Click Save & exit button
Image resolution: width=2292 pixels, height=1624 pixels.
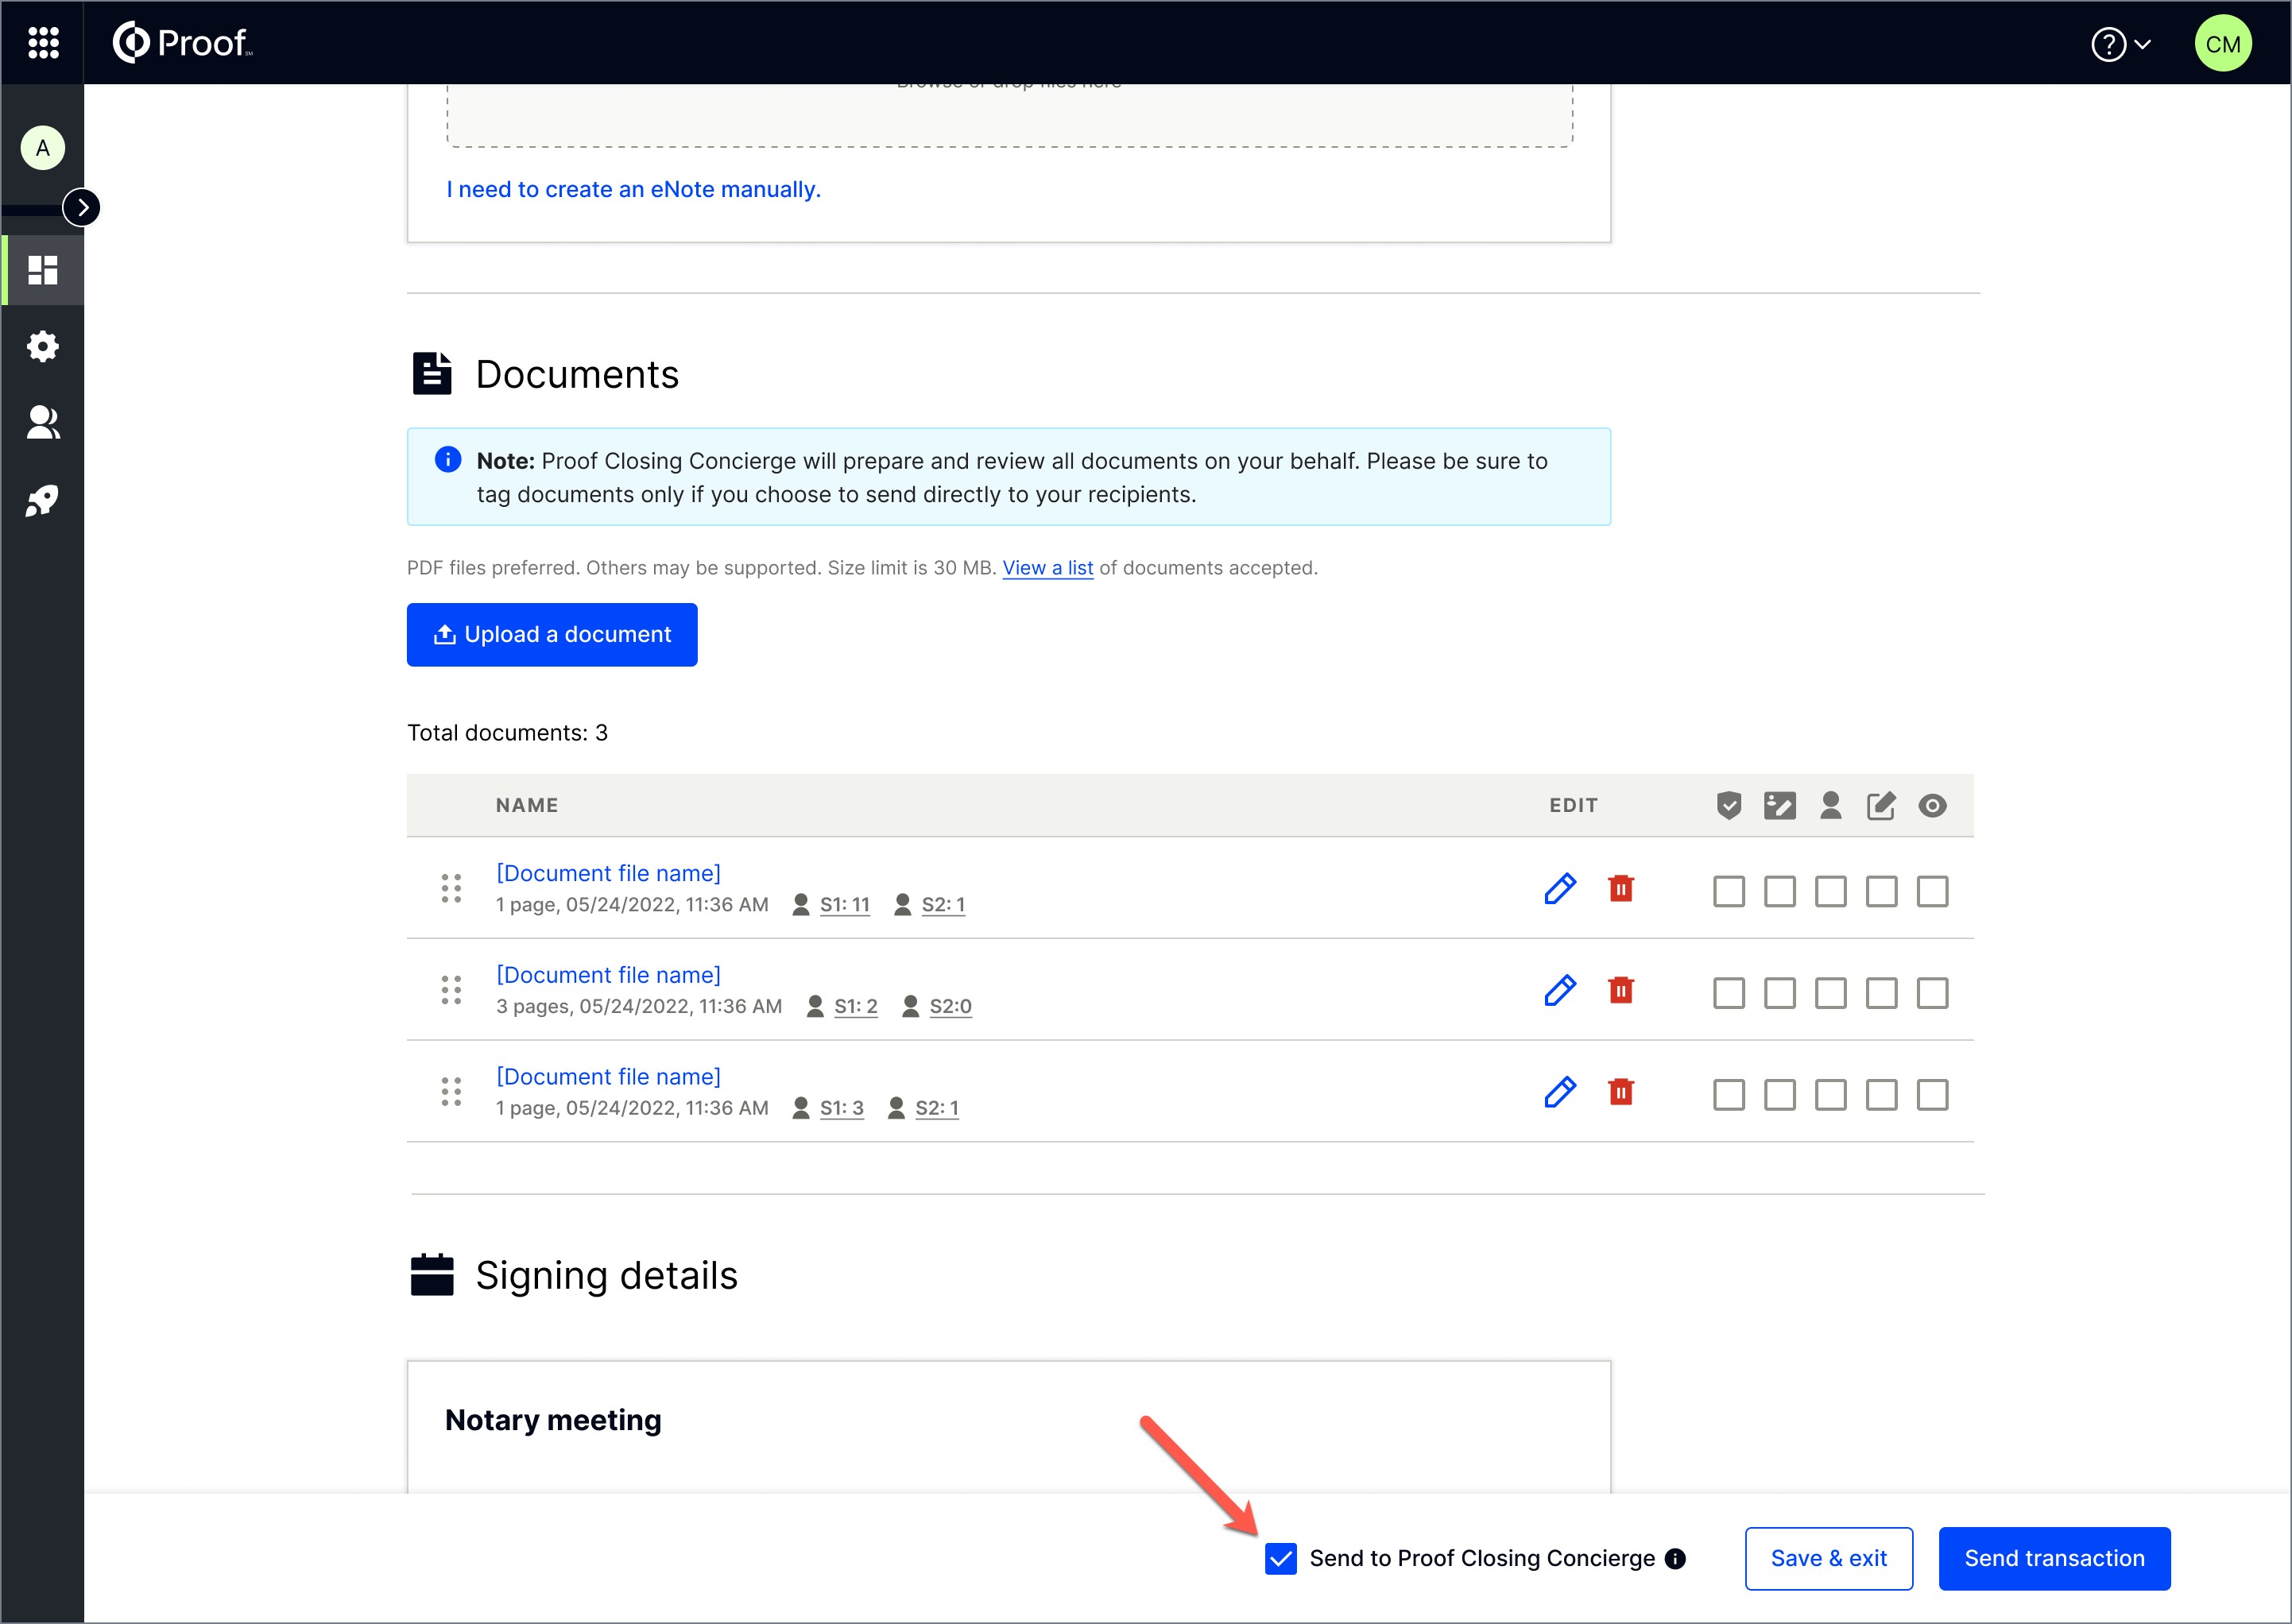tap(1829, 1559)
